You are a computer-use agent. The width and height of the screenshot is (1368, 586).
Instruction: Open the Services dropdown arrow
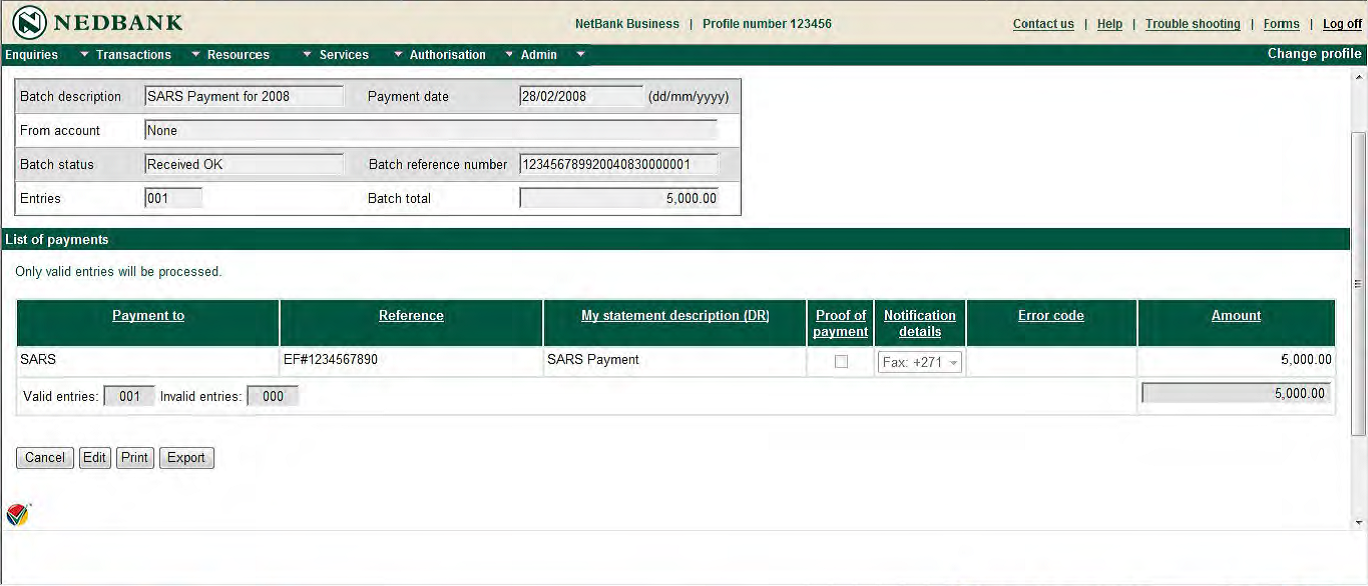pyautogui.click(x=400, y=55)
